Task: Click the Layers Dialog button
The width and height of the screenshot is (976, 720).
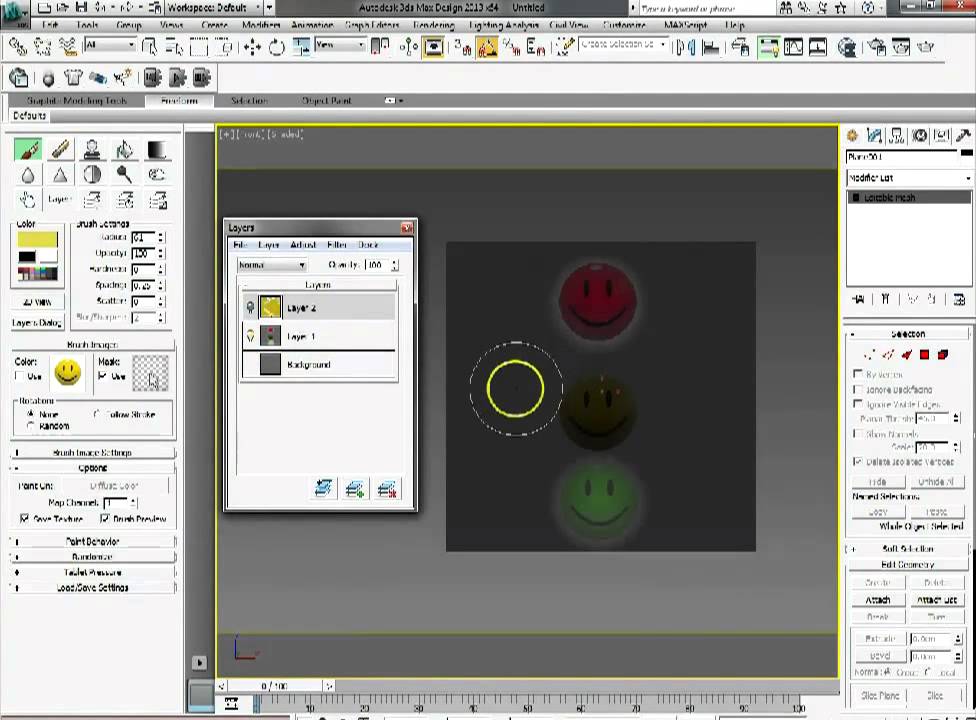Action: [37, 323]
